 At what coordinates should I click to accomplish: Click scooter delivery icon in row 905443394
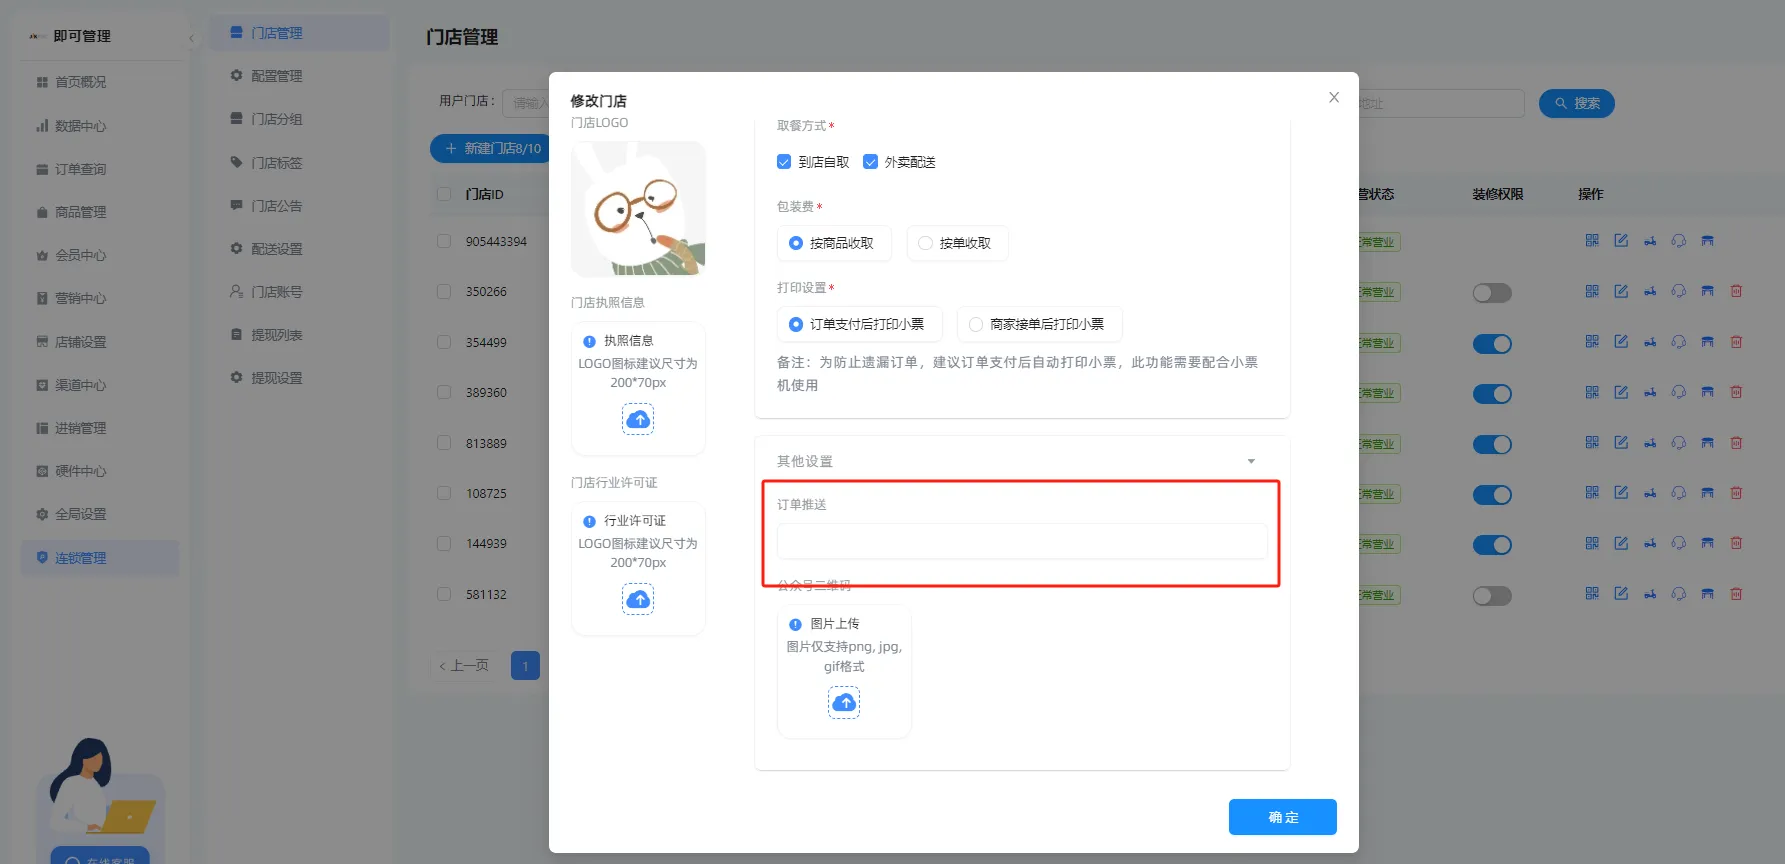click(1650, 241)
